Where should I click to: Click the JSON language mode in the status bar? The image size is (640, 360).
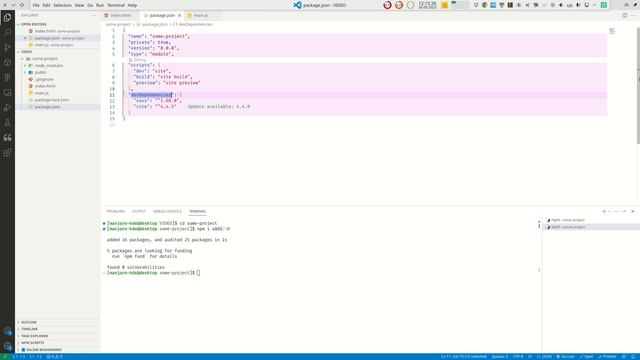pyautogui.click(x=544, y=357)
